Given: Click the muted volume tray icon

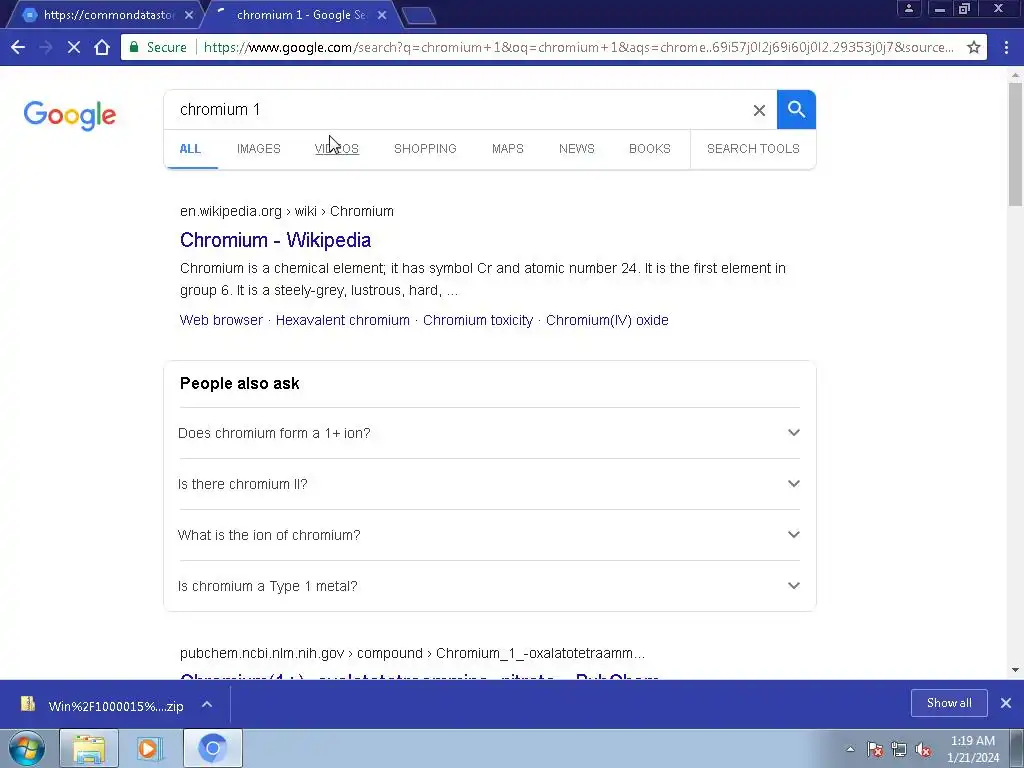Looking at the screenshot, I should click(x=923, y=749).
